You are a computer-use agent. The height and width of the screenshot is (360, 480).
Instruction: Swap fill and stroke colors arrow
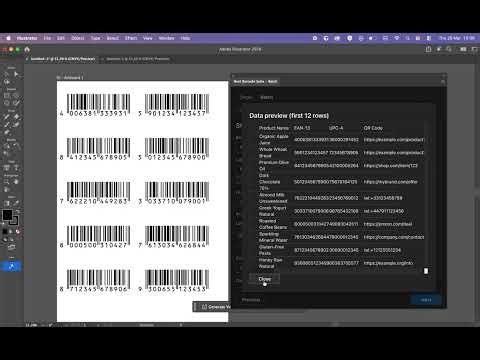click(x=18, y=211)
